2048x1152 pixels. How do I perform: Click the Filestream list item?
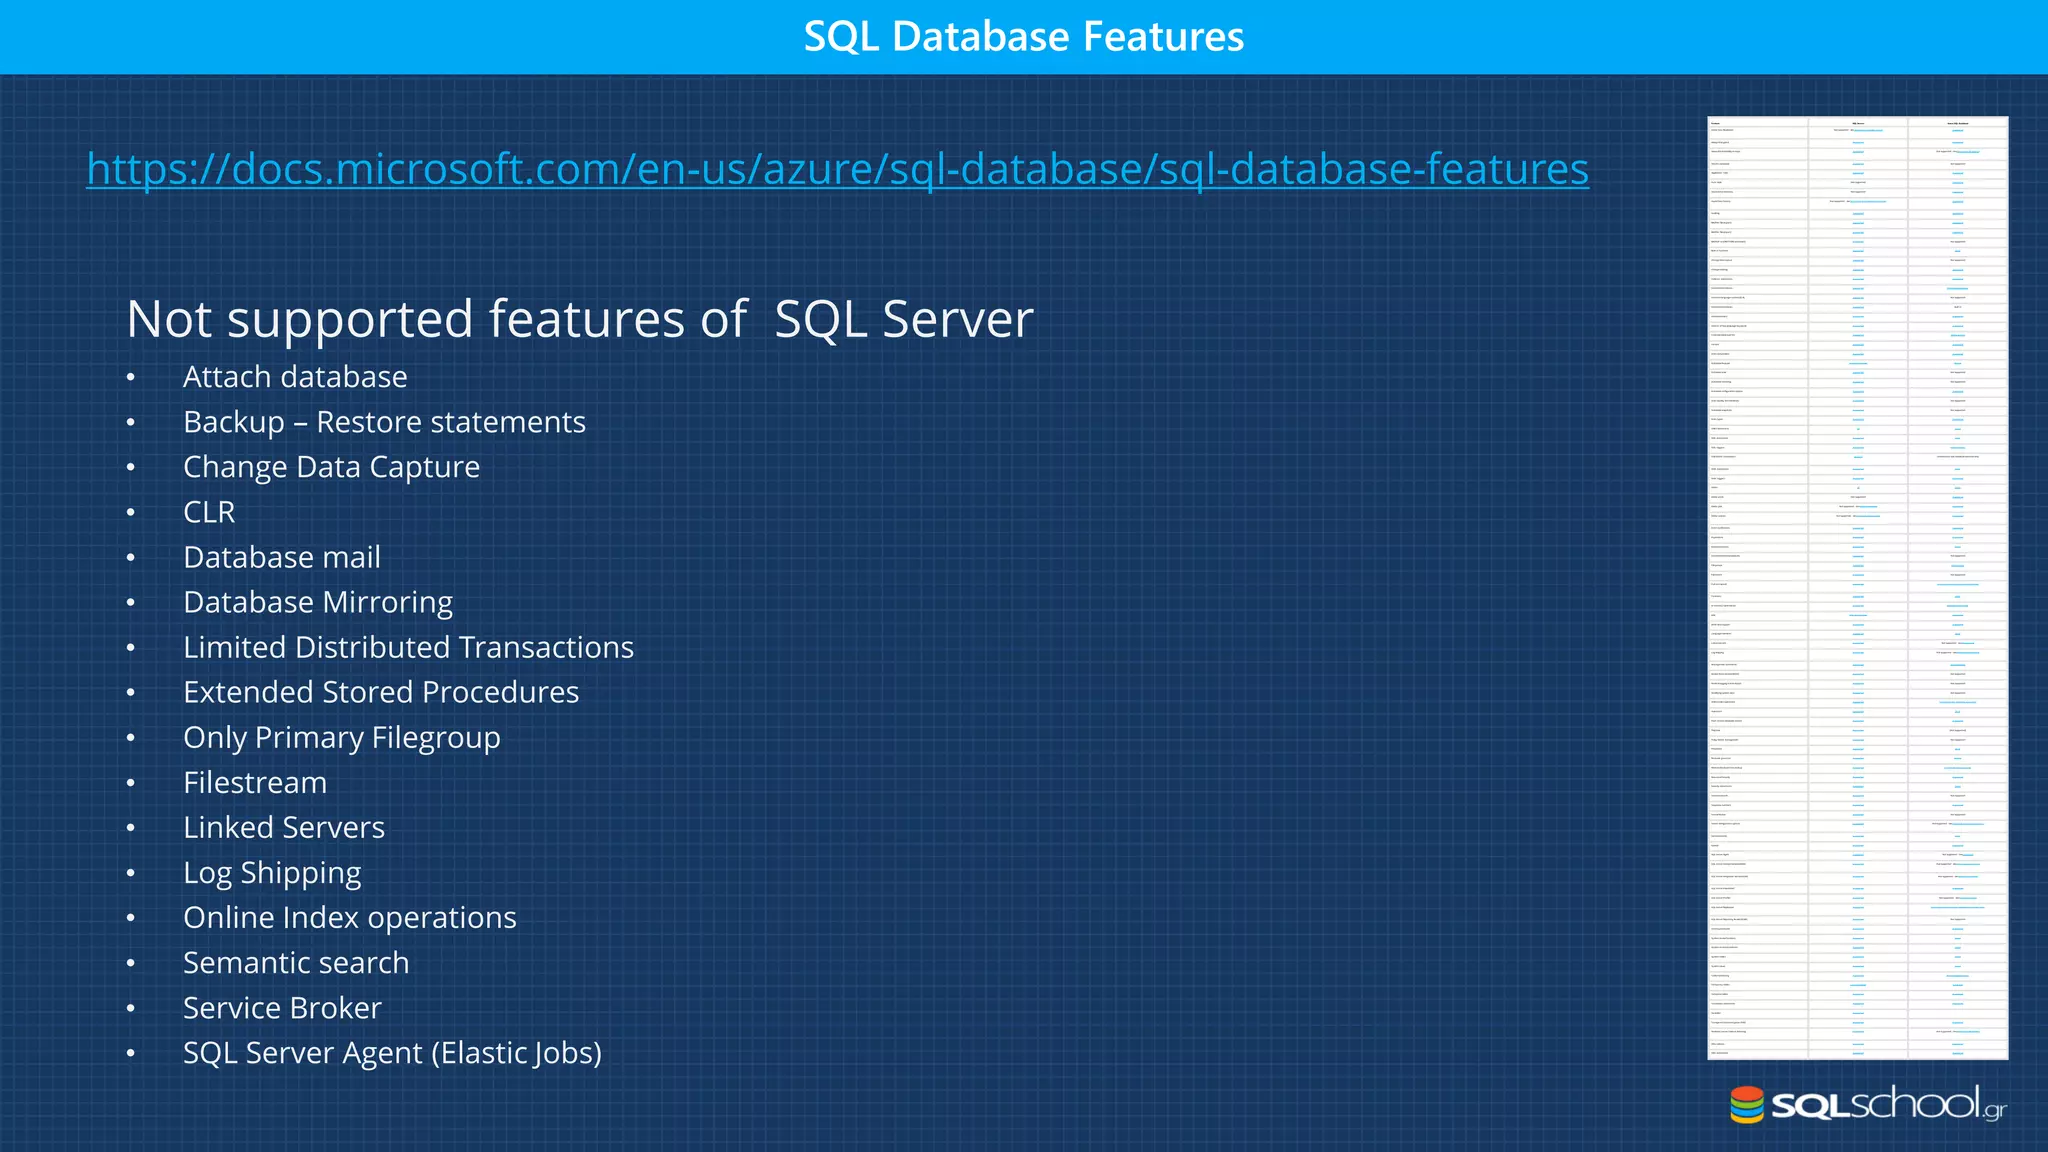pyautogui.click(x=255, y=782)
